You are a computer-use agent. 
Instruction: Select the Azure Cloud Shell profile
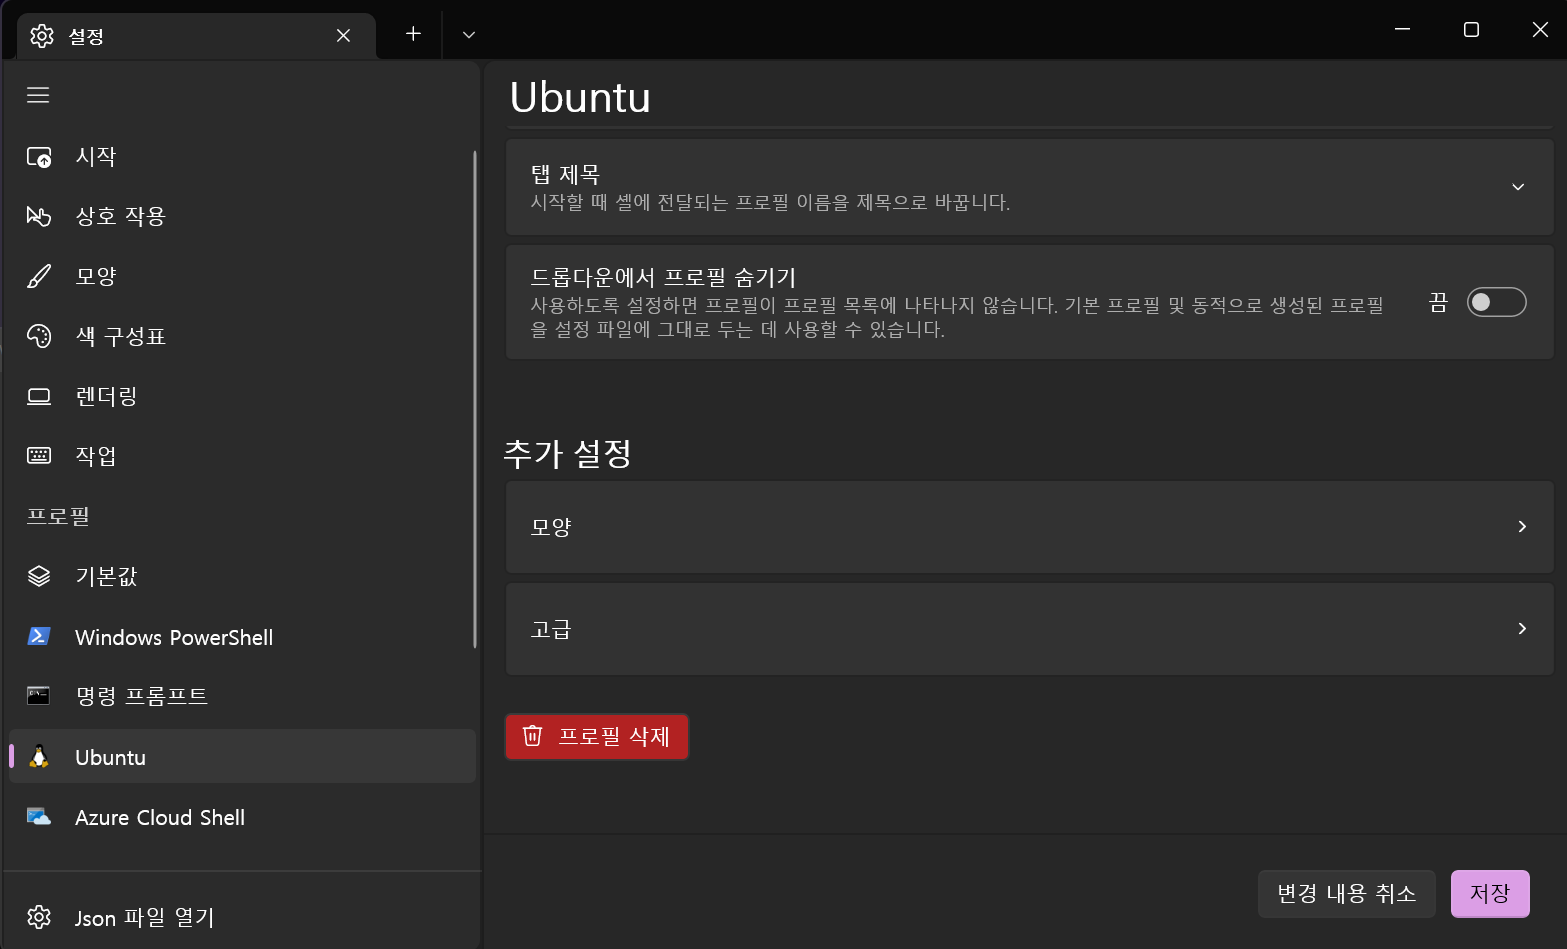[242, 817]
